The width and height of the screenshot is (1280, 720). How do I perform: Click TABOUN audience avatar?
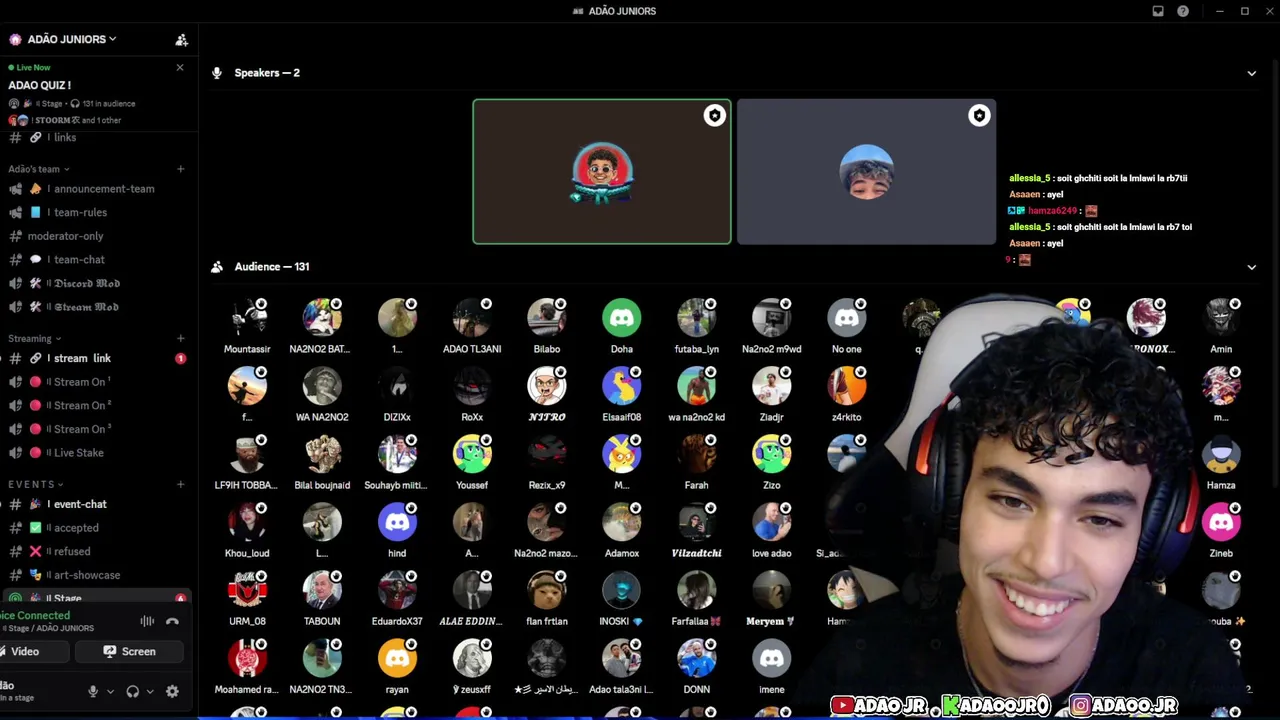pos(322,590)
